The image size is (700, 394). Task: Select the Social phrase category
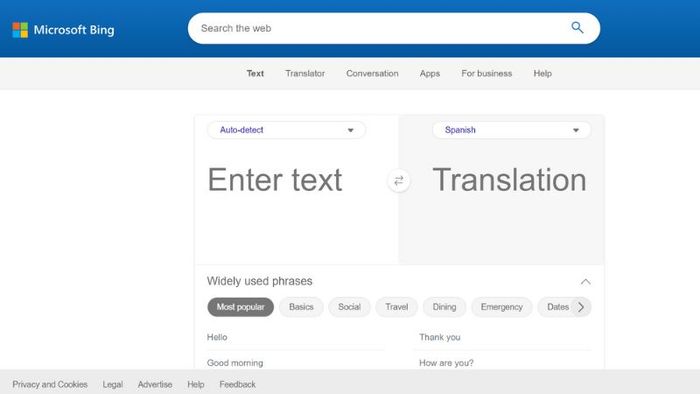coord(349,307)
